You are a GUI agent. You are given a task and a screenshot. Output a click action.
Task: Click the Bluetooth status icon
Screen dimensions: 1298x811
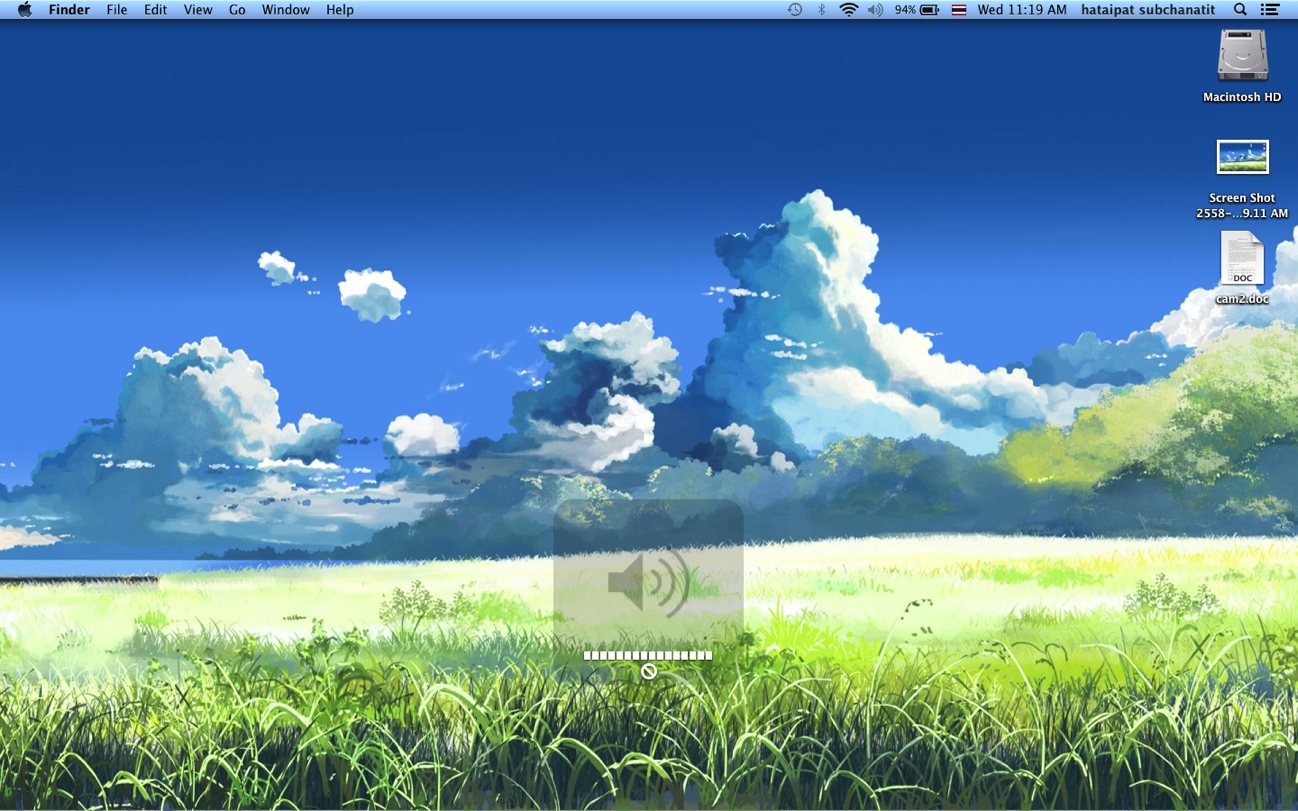coord(822,10)
